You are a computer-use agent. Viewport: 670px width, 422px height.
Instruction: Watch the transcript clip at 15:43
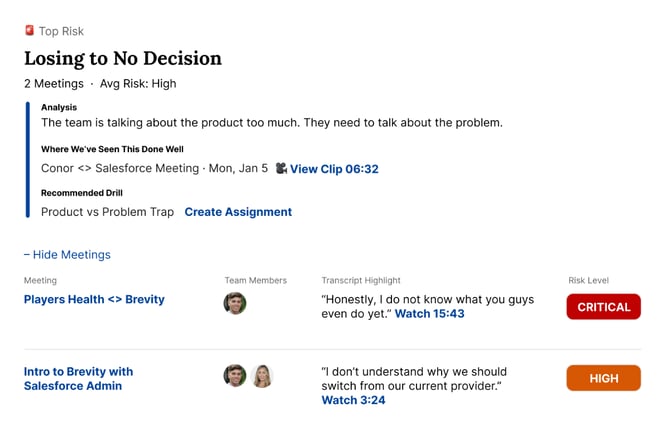coord(430,314)
